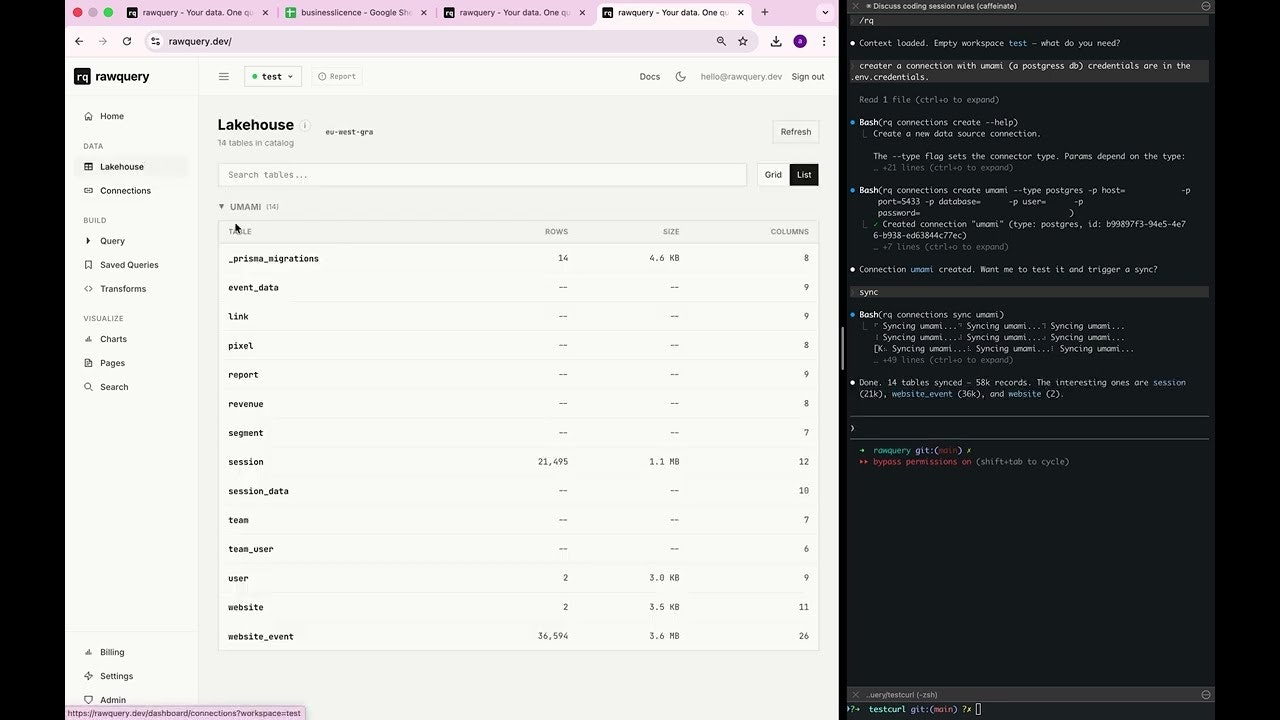Collapse the UMAMI table group
This screenshot has width=1280, height=720.
(x=222, y=207)
